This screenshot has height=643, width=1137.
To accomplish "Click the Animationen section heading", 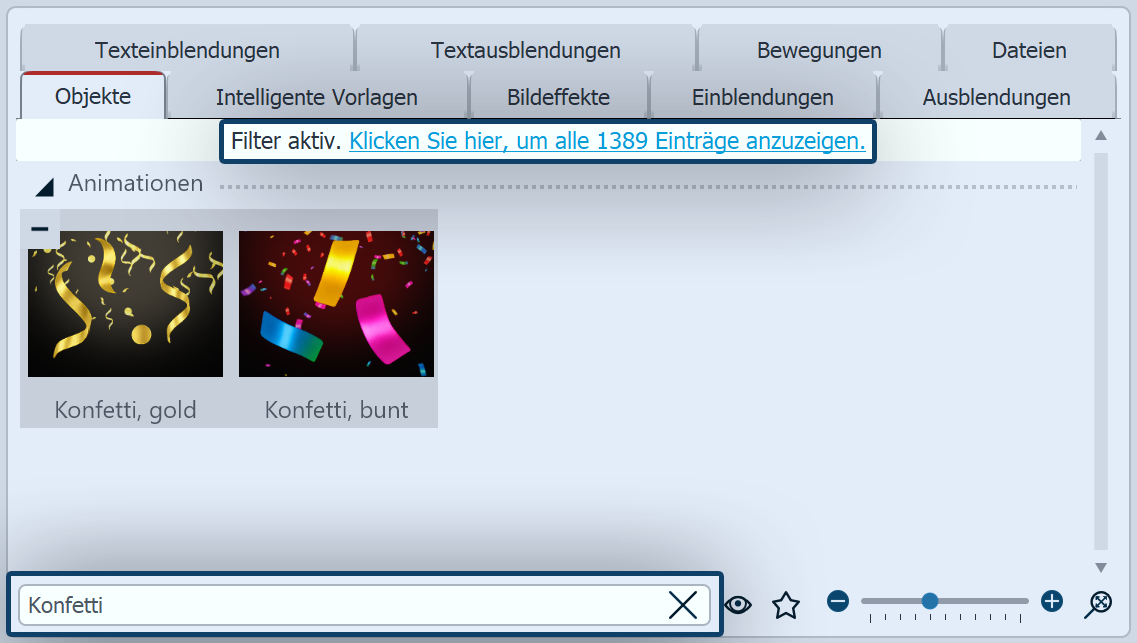I will (x=136, y=183).
